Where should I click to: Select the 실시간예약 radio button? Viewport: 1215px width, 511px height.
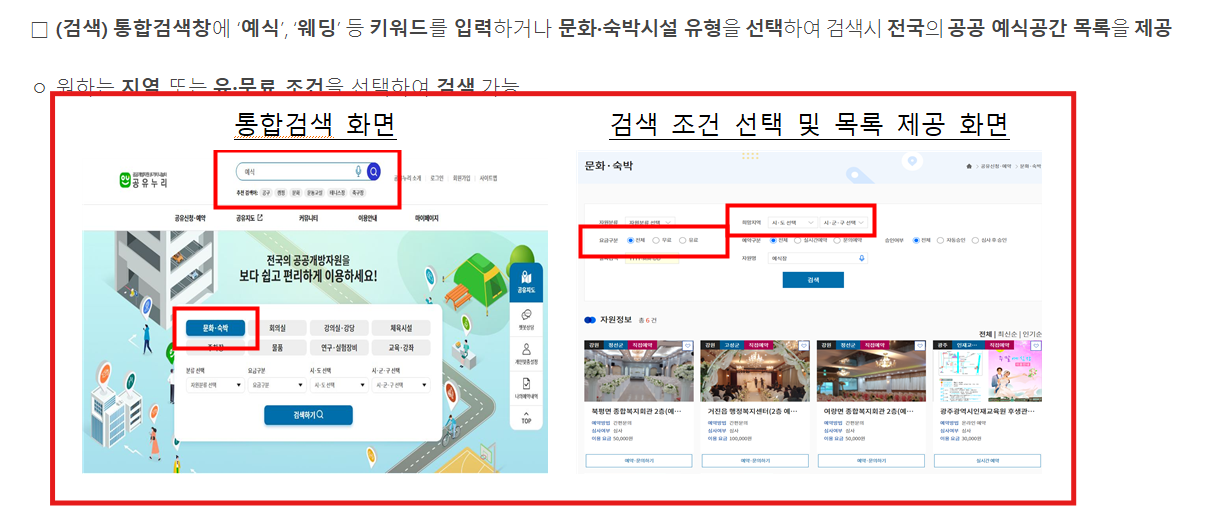click(798, 240)
